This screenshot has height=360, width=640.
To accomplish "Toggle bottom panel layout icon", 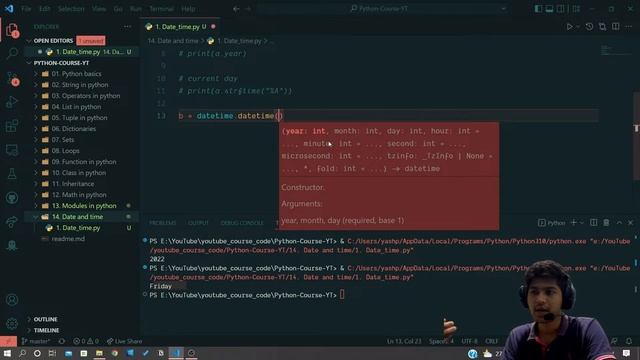I will [x=549, y=9].
